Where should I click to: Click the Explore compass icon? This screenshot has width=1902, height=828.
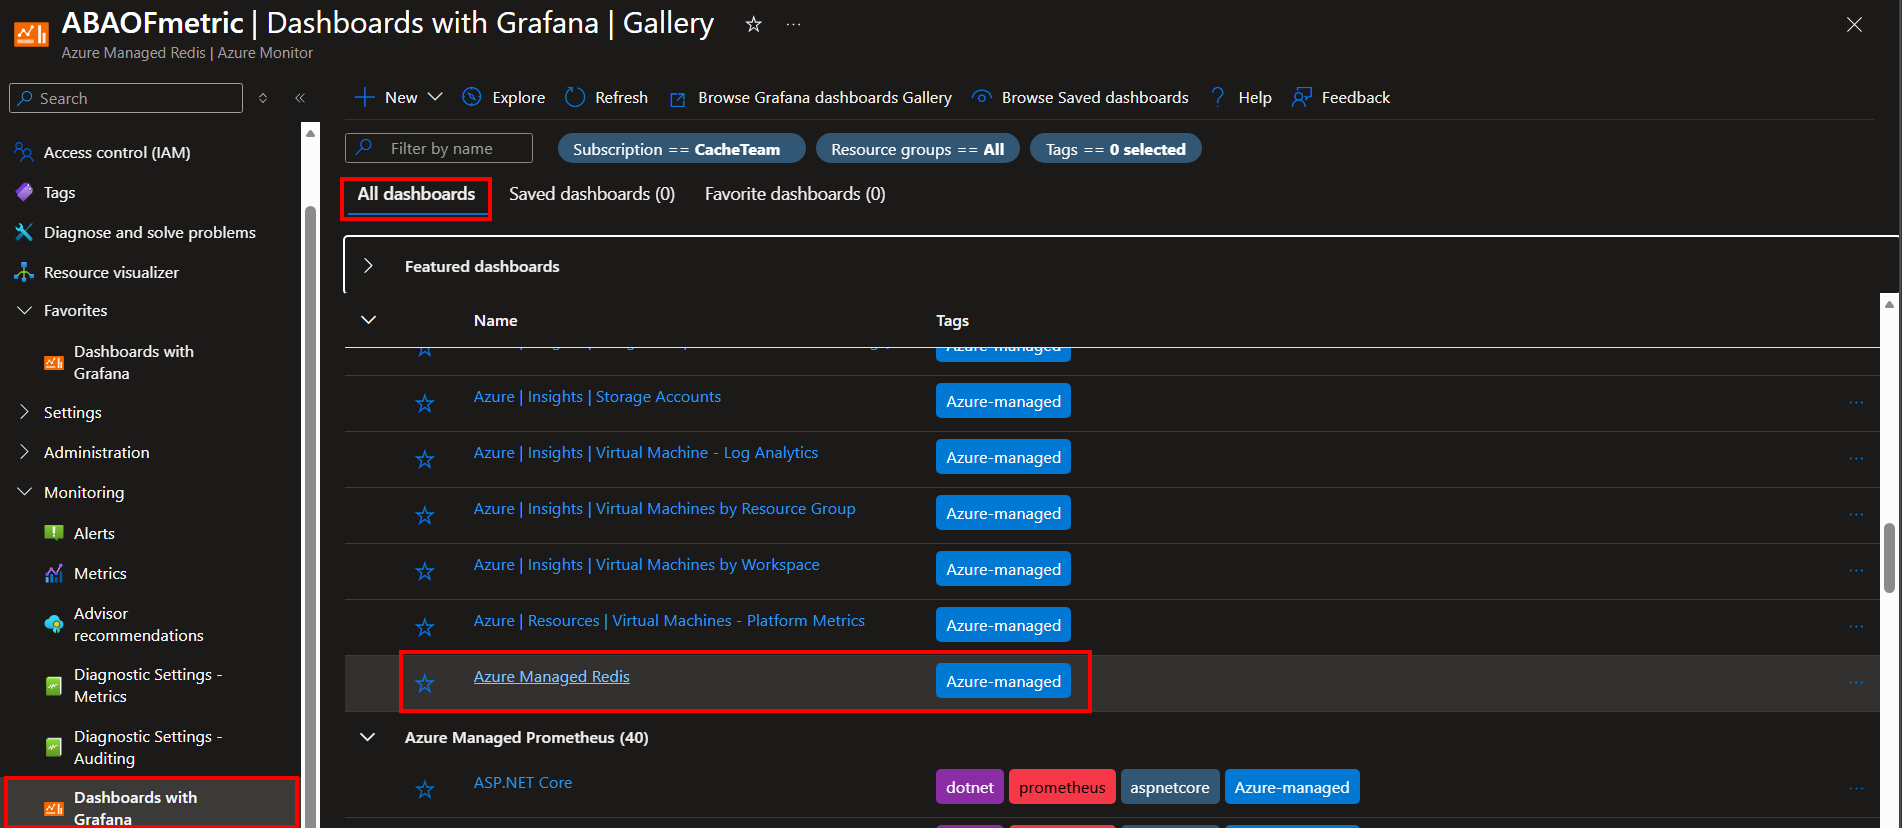(472, 97)
